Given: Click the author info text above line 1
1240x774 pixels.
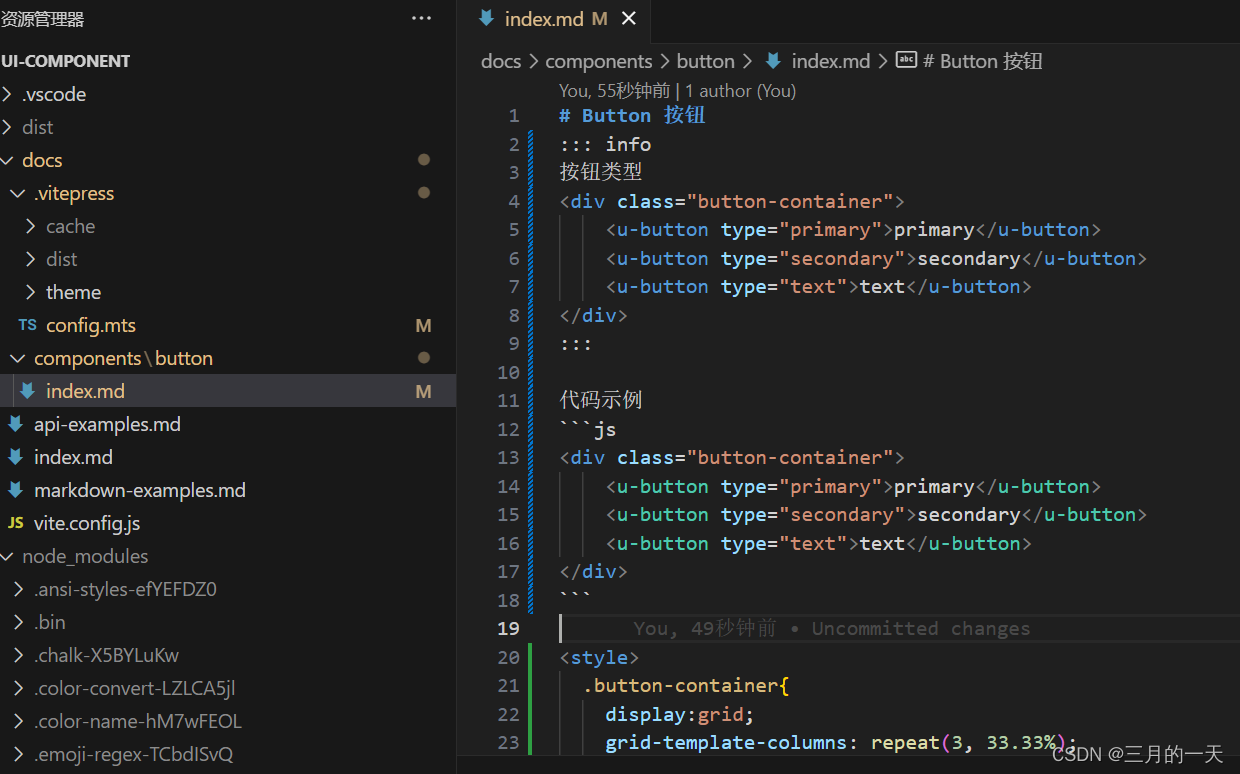Looking at the screenshot, I should click(x=677, y=91).
